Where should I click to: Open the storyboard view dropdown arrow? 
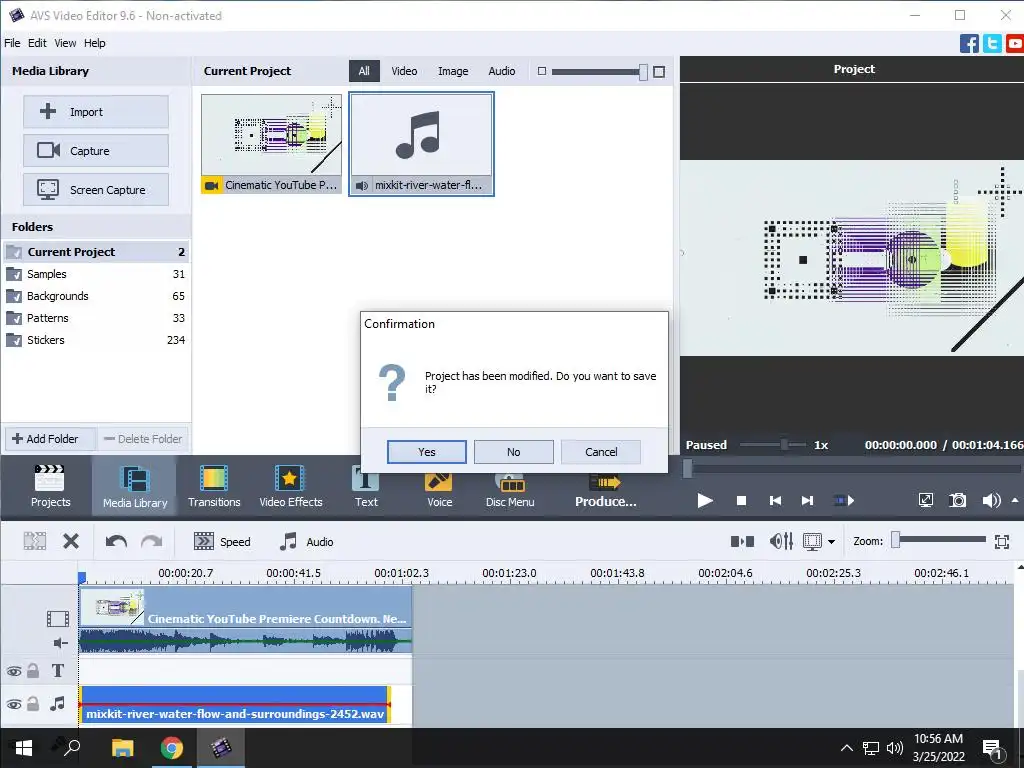(831, 541)
